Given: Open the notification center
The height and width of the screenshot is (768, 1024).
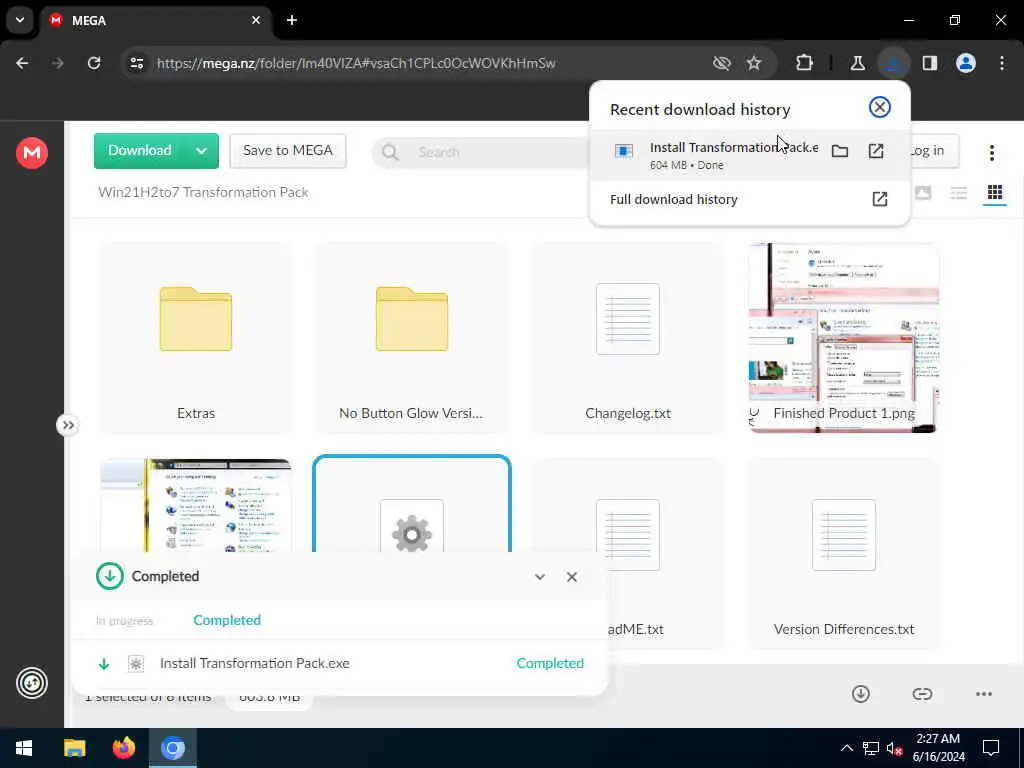Looking at the screenshot, I should click(991, 748).
